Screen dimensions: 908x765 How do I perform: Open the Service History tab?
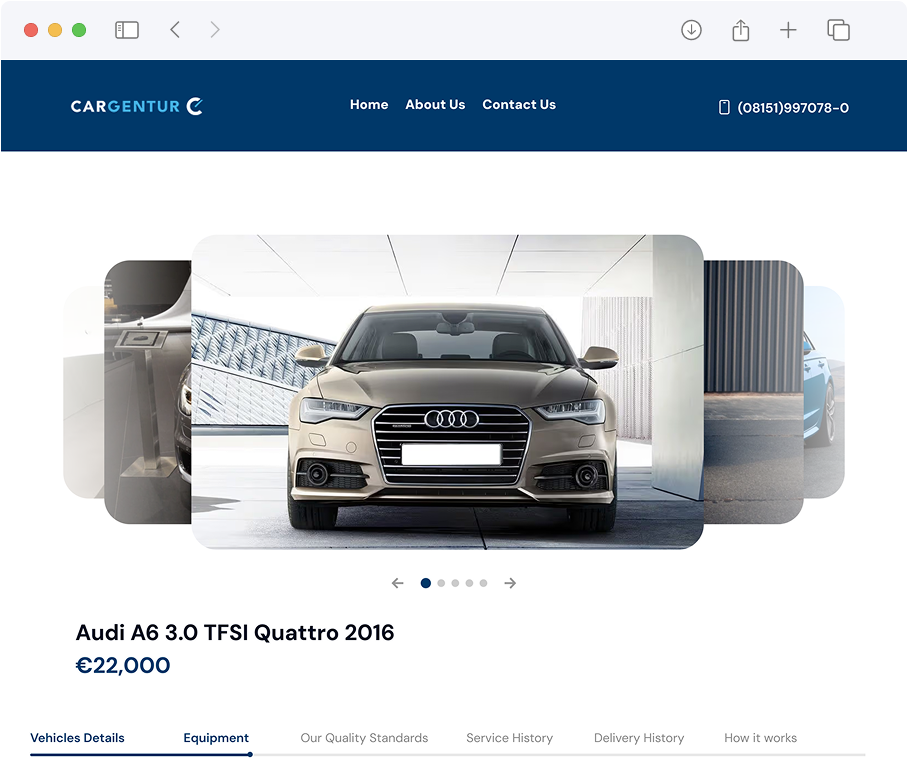click(x=510, y=738)
